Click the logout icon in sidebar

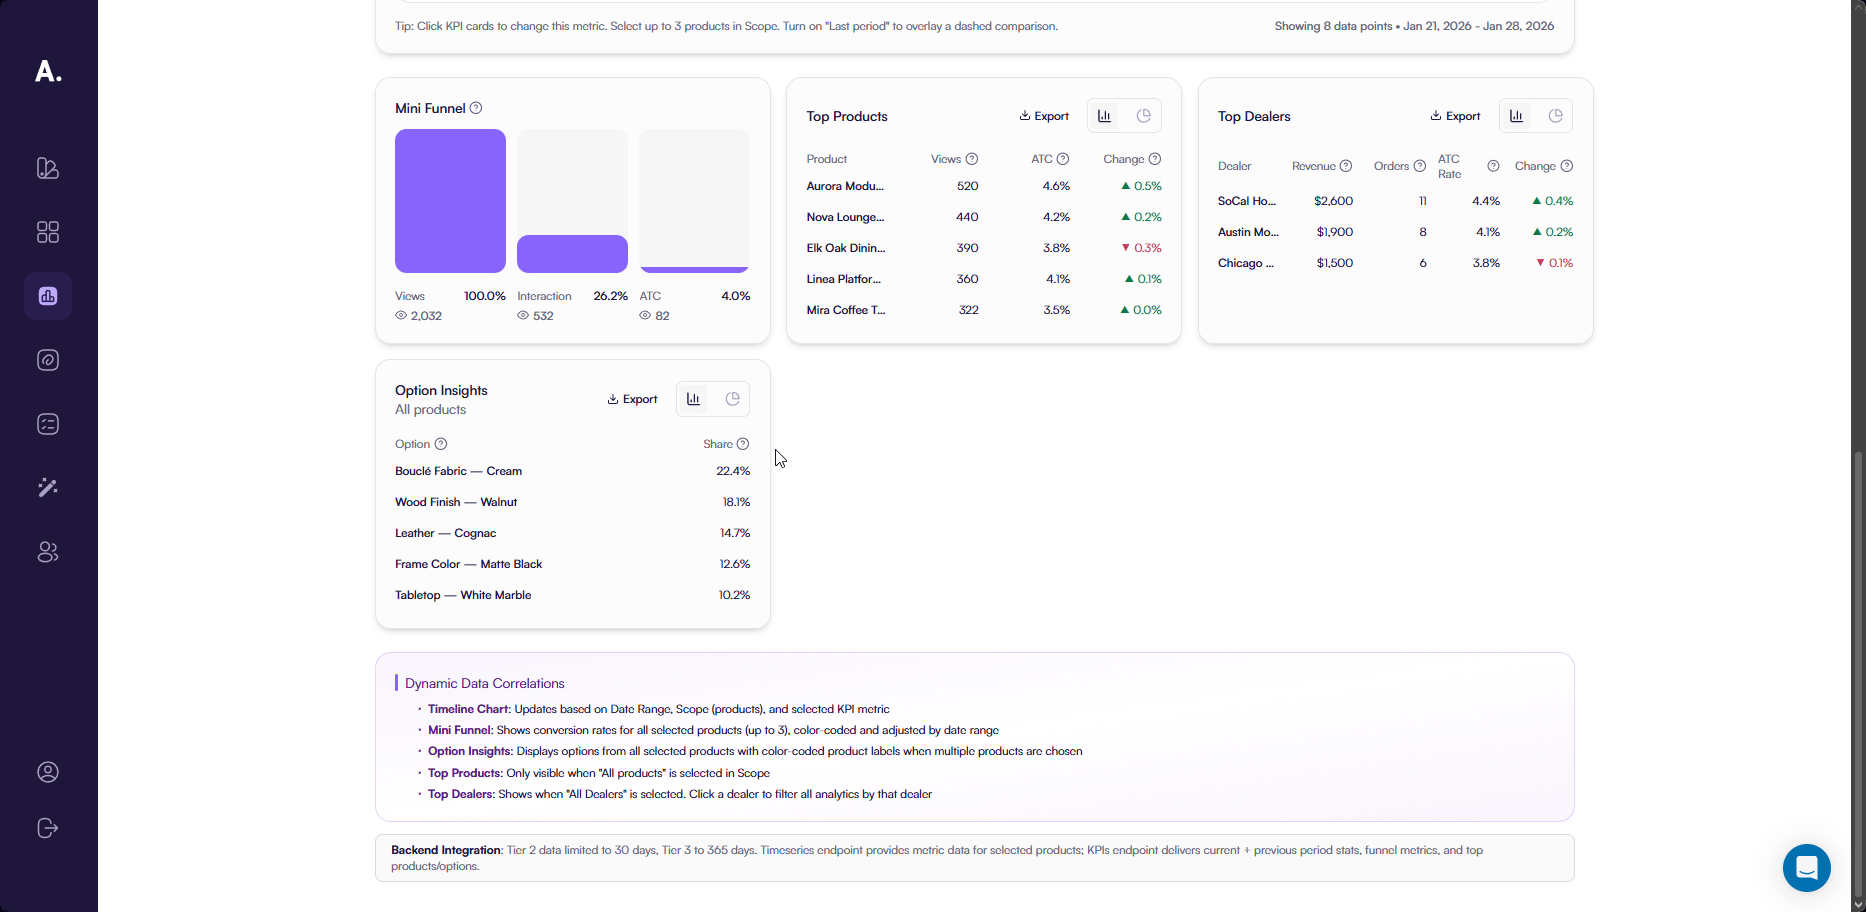coord(48,828)
